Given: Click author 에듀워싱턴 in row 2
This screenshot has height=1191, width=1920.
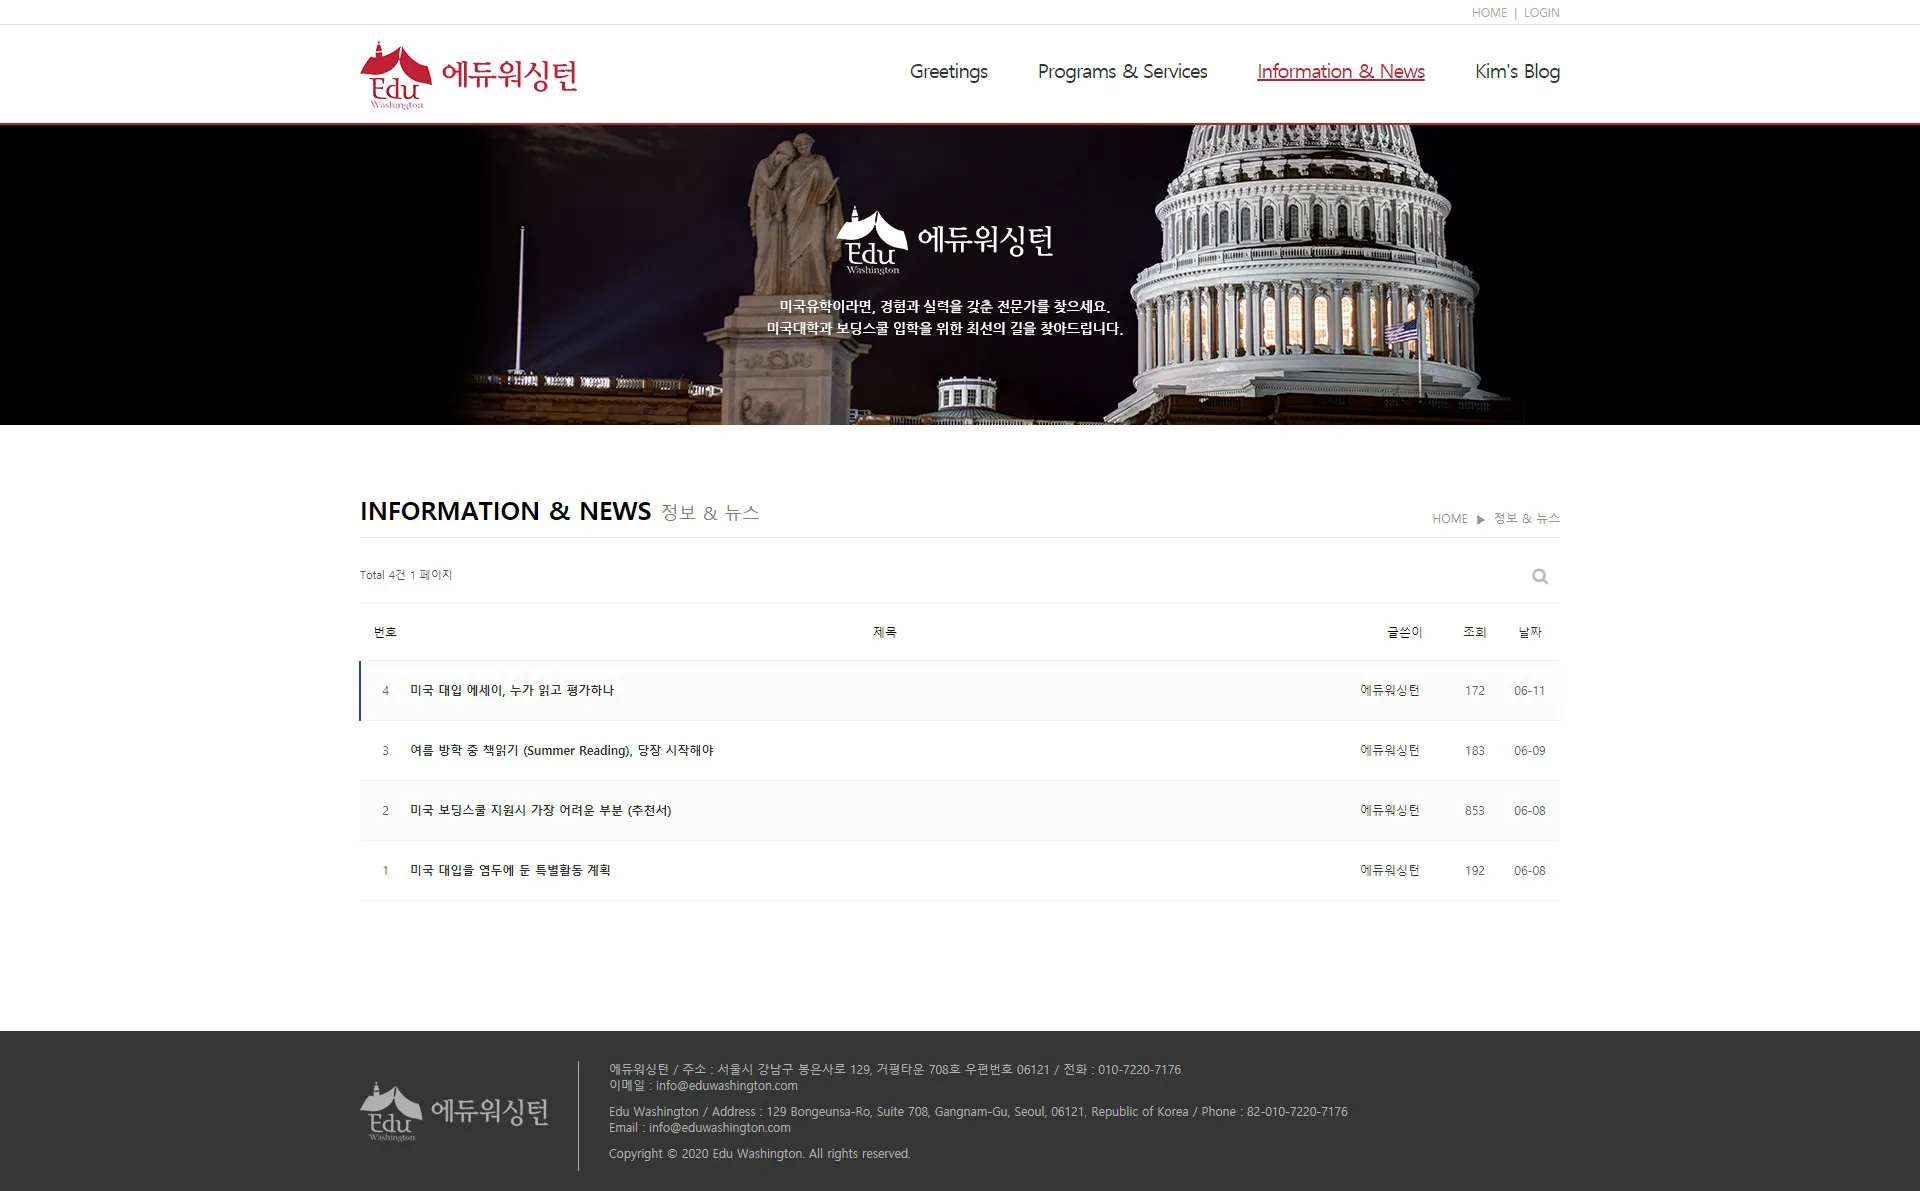Looking at the screenshot, I should (x=1390, y=810).
